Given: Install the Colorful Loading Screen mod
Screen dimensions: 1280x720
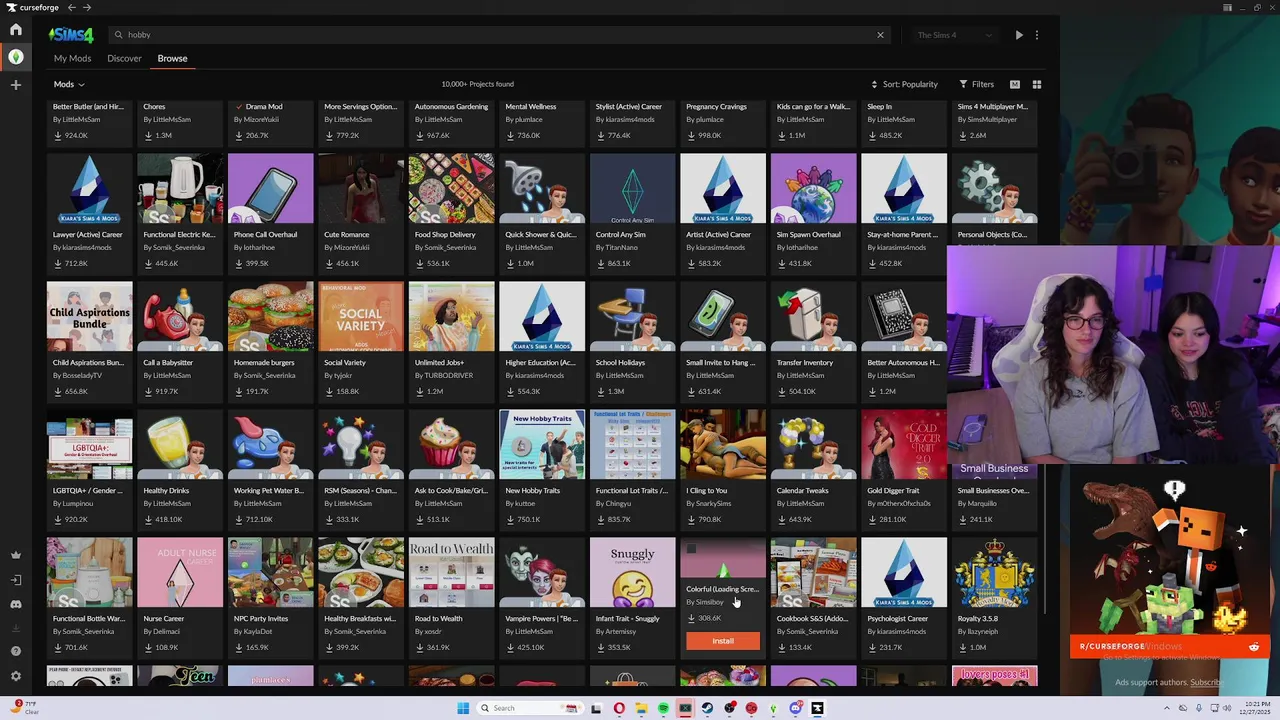Looking at the screenshot, I should [723, 641].
